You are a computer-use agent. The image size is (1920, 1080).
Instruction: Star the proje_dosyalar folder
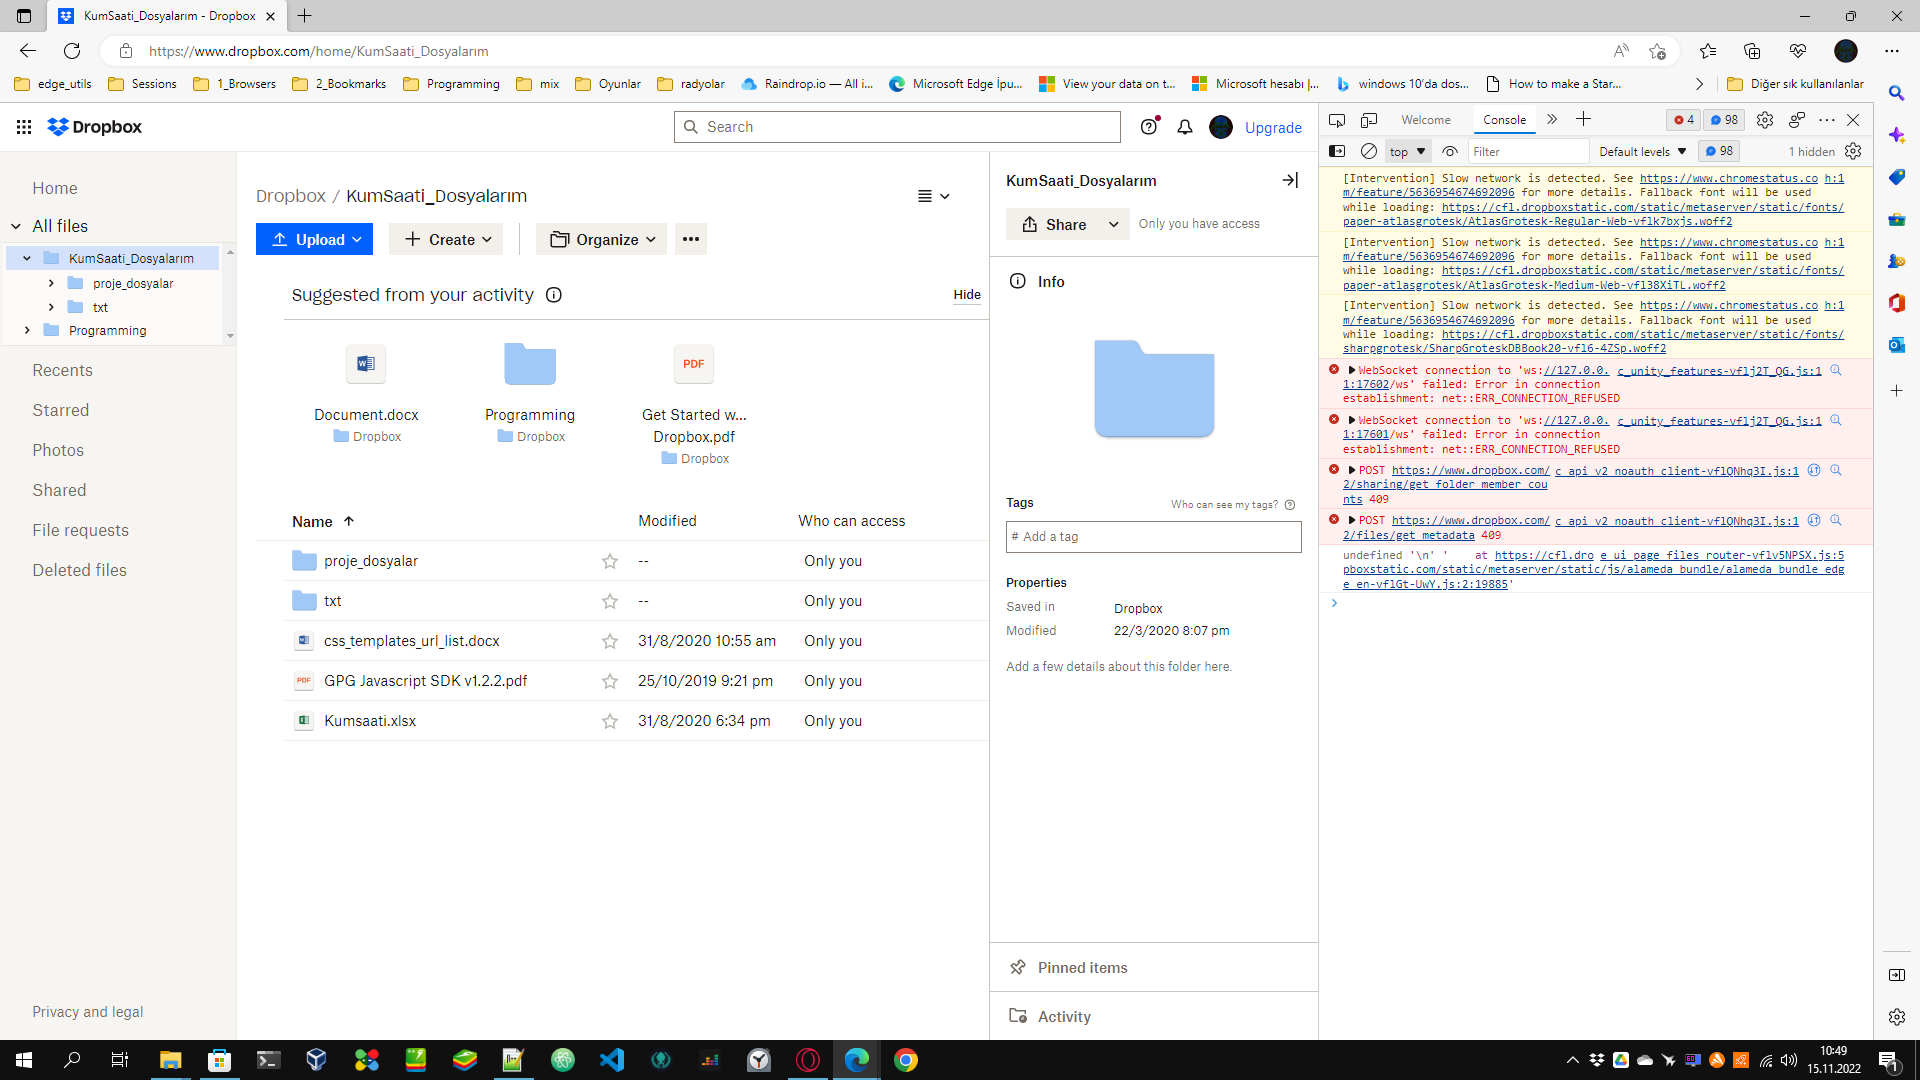[609, 561]
